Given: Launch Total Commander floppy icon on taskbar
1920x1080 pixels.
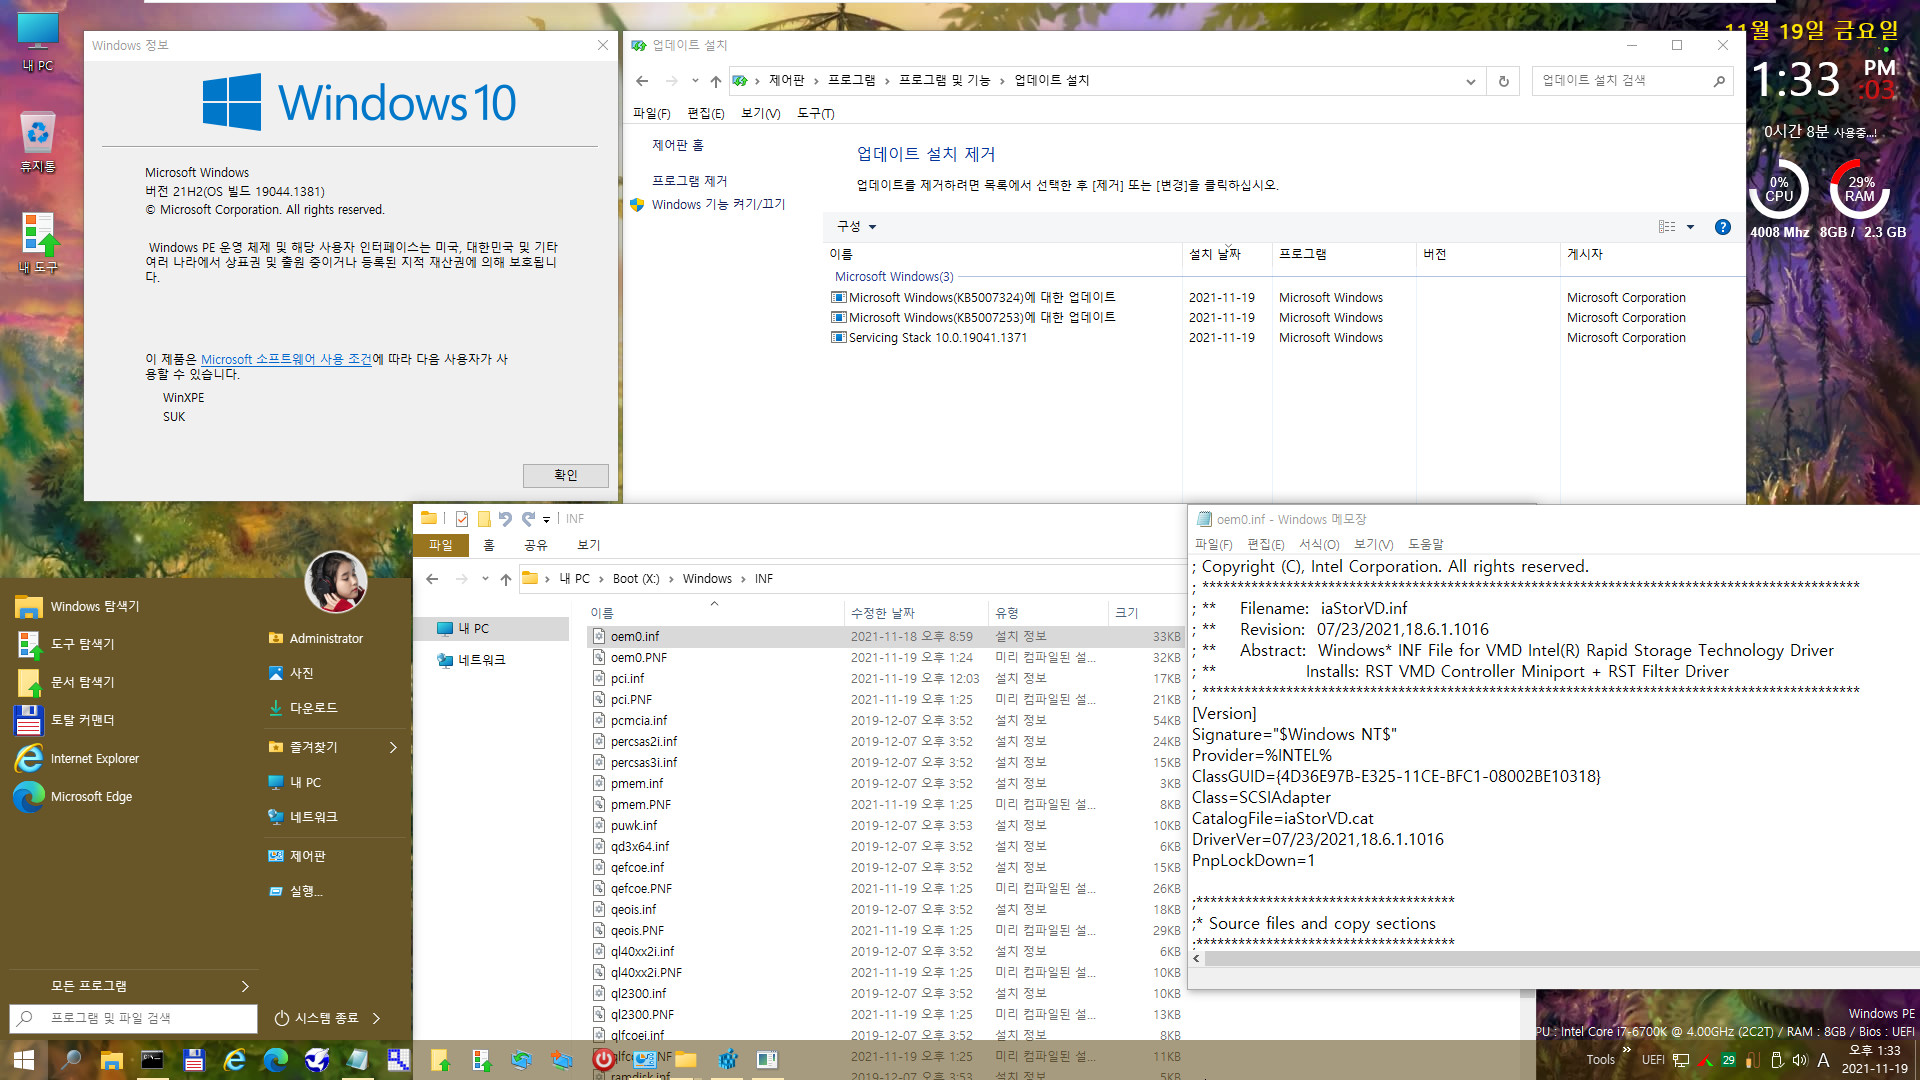Looking at the screenshot, I should [194, 1060].
